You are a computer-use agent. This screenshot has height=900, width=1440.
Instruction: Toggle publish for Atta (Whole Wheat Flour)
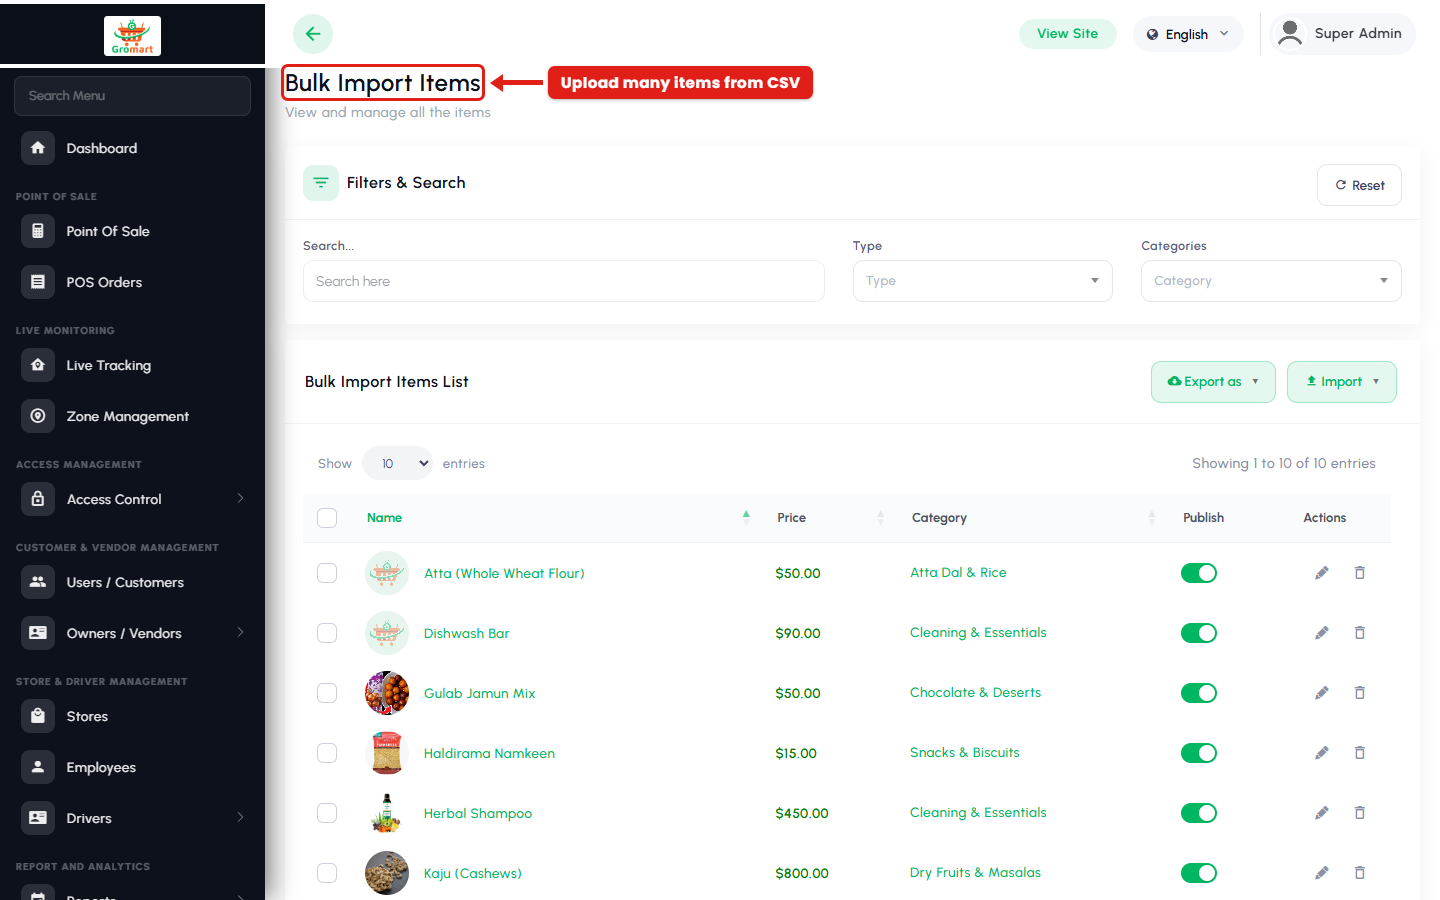coord(1199,573)
